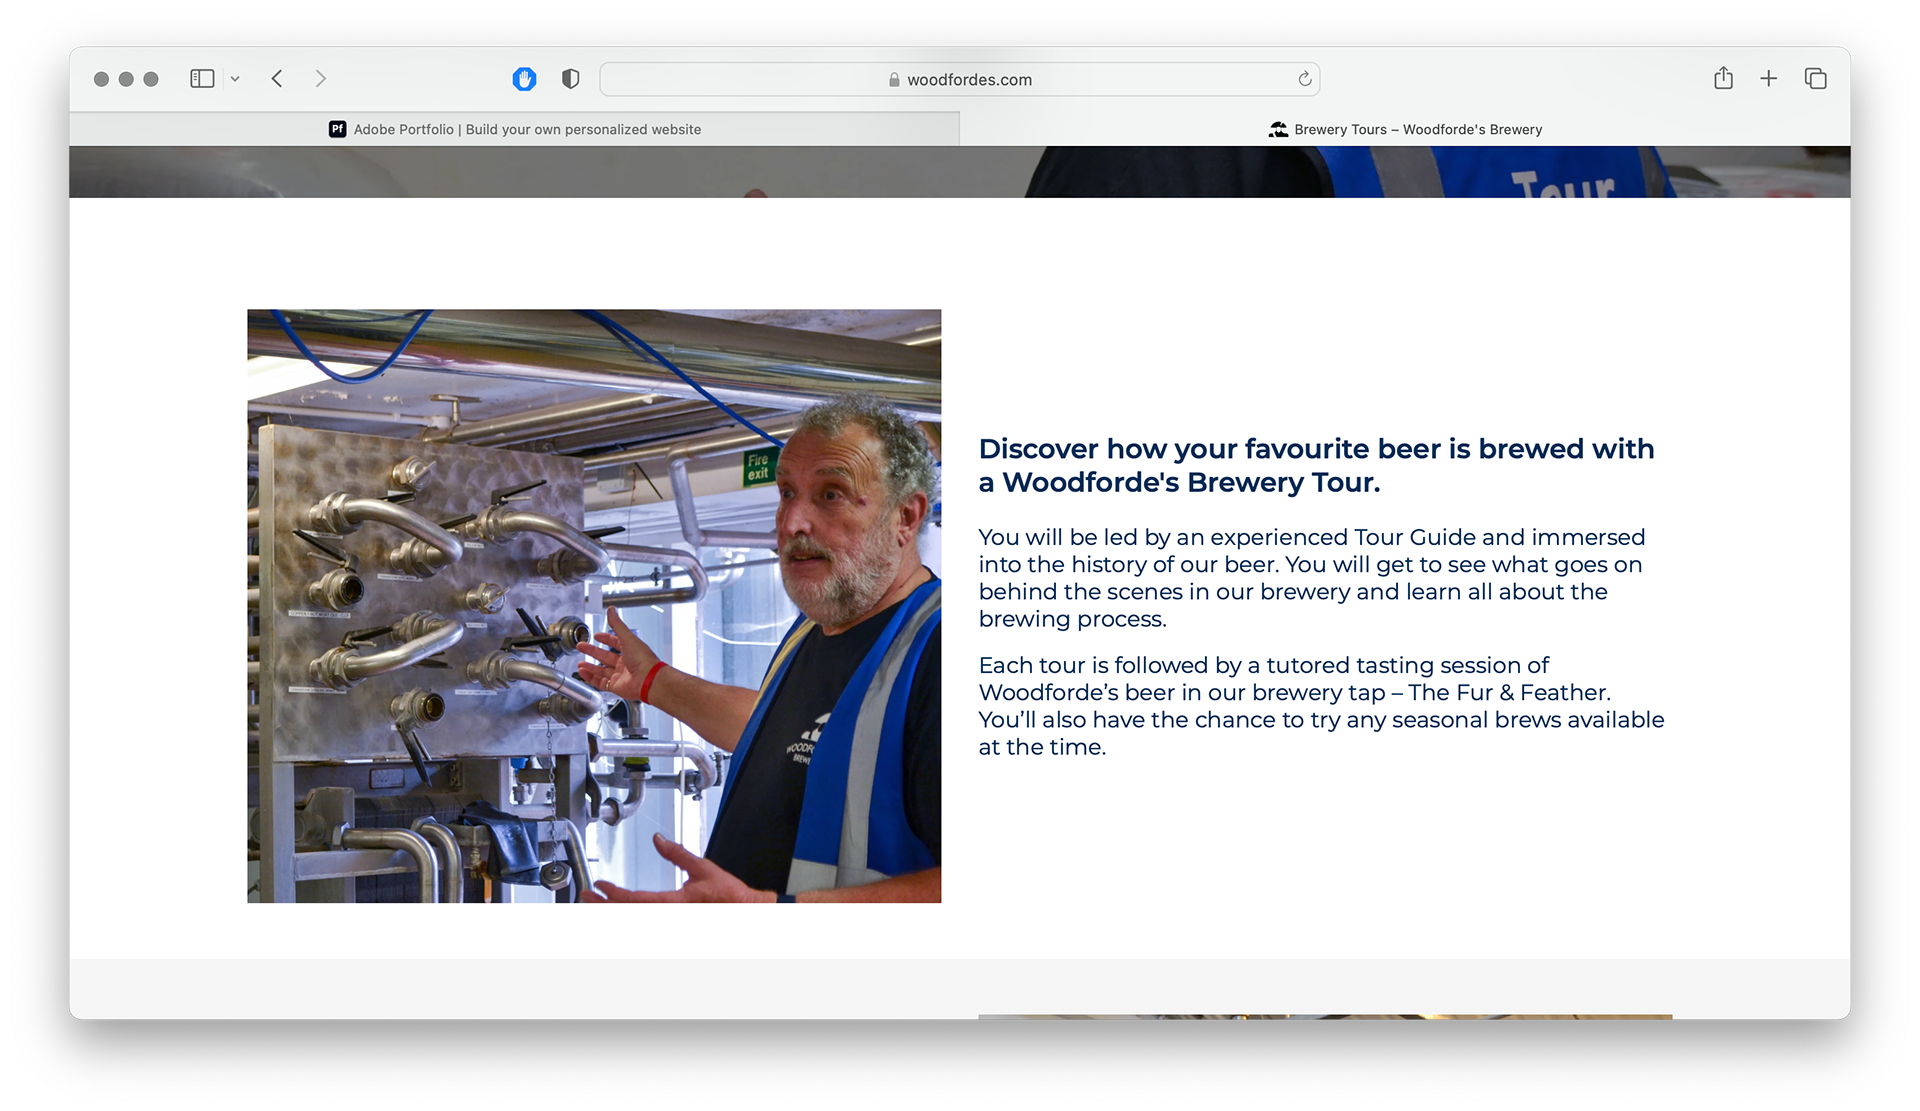The height and width of the screenshot is (1111, 1920).
Task: Open a new tab with plus button
Action: coord(1768,79)
